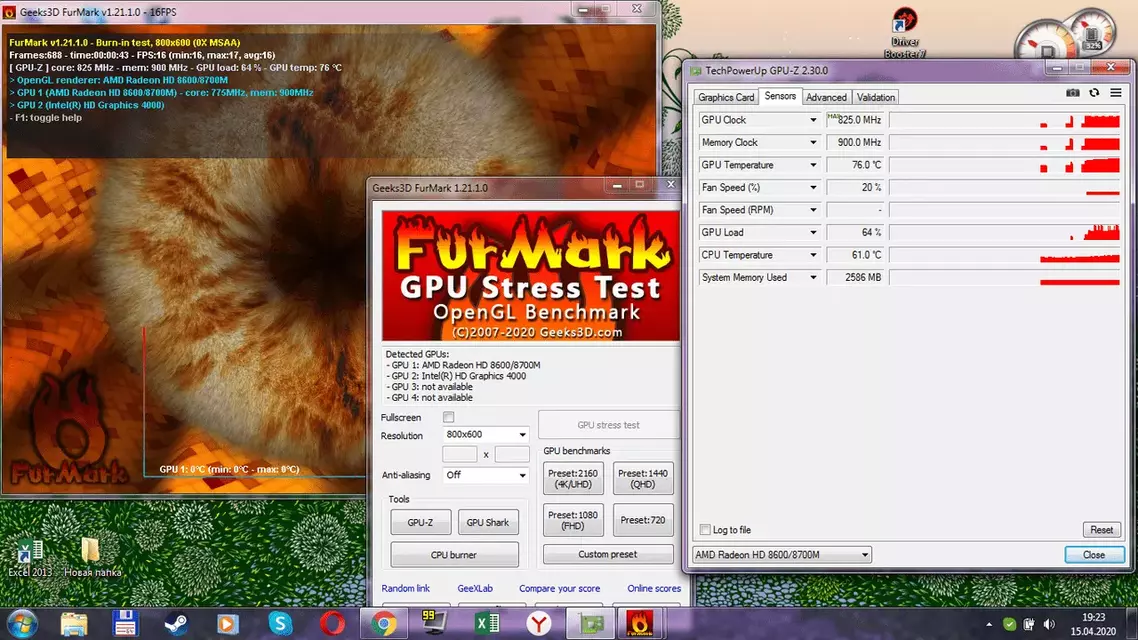Click the FurMark GPU Stress Test banner
This screenshot has height=640, width=1138.
tap(531, 276)
